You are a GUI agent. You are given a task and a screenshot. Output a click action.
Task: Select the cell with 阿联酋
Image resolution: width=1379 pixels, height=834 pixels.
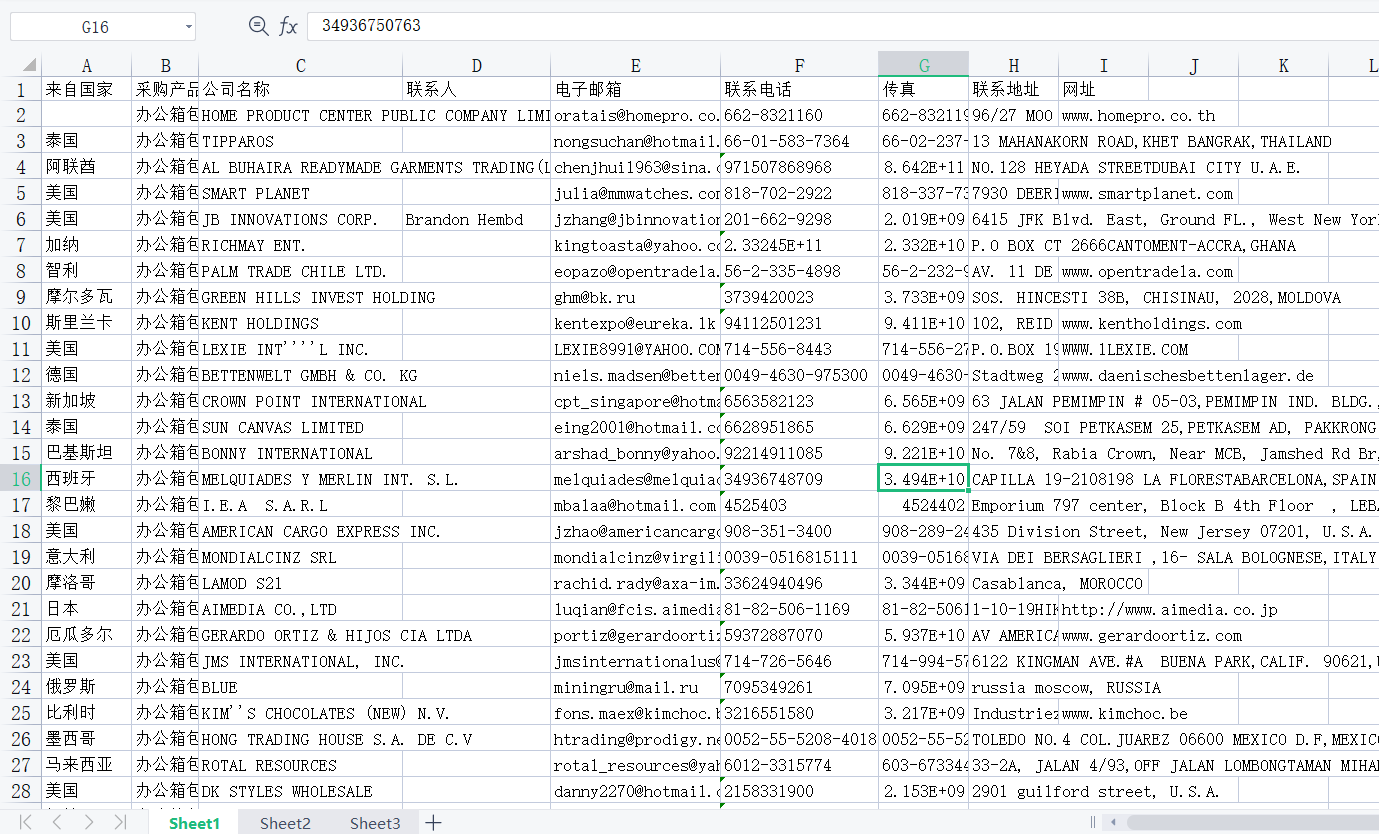point(86,167)
